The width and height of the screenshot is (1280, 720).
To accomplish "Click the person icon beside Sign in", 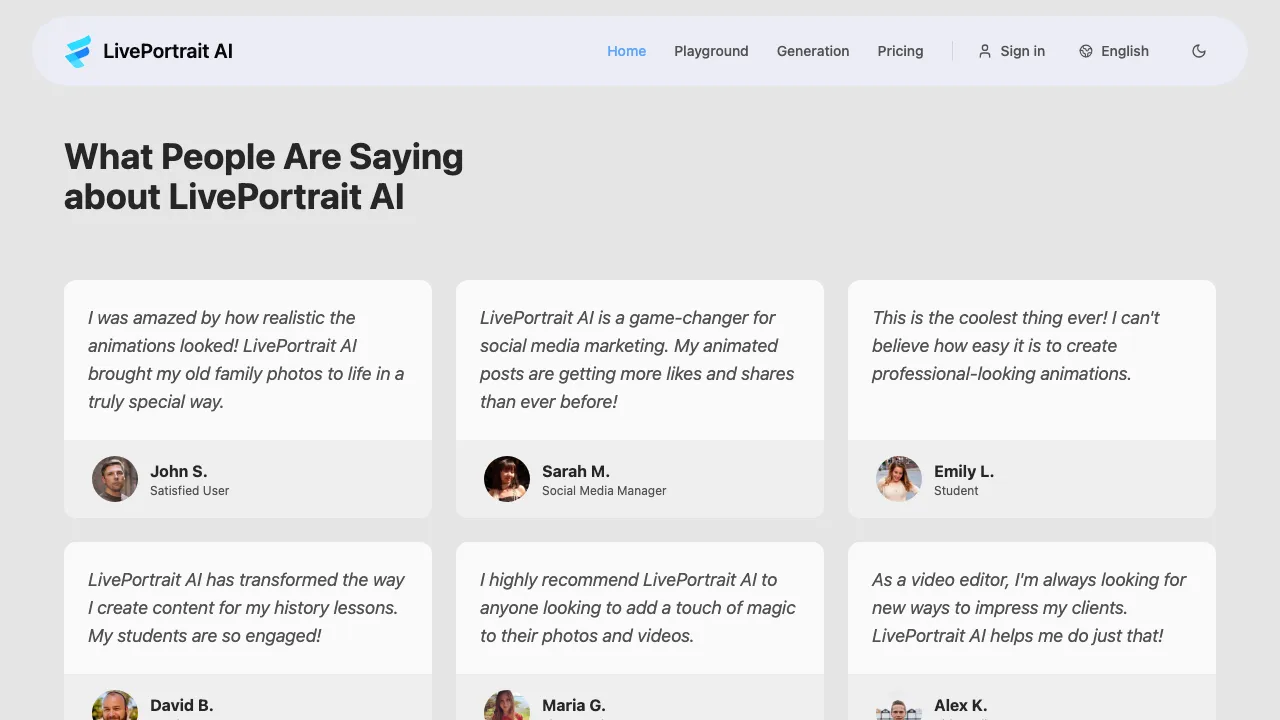I will (986, 51).
